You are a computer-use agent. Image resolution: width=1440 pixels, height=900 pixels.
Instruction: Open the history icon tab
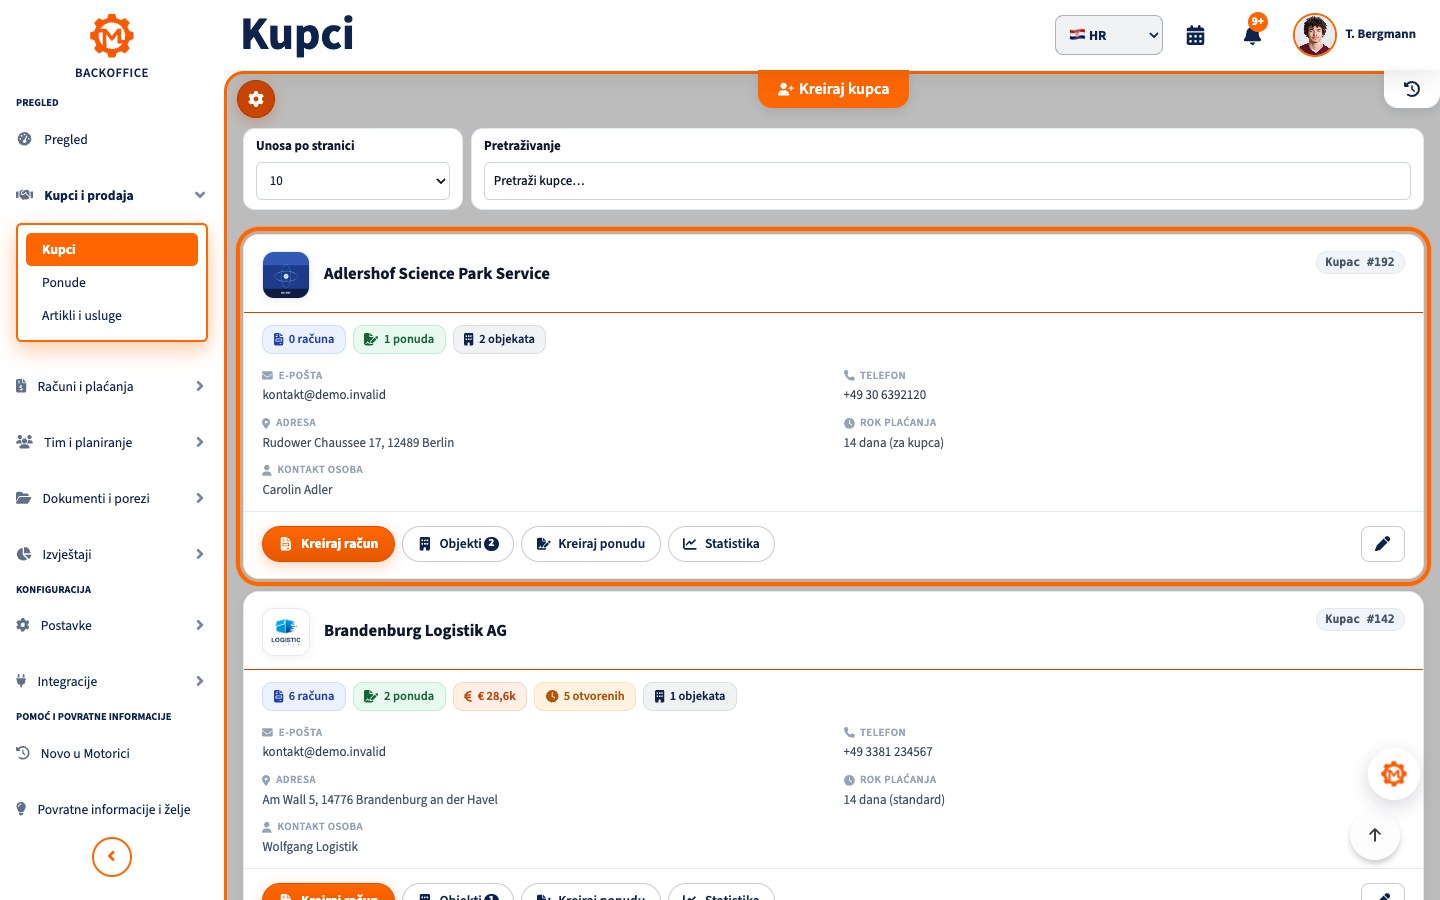(1411, 89)
